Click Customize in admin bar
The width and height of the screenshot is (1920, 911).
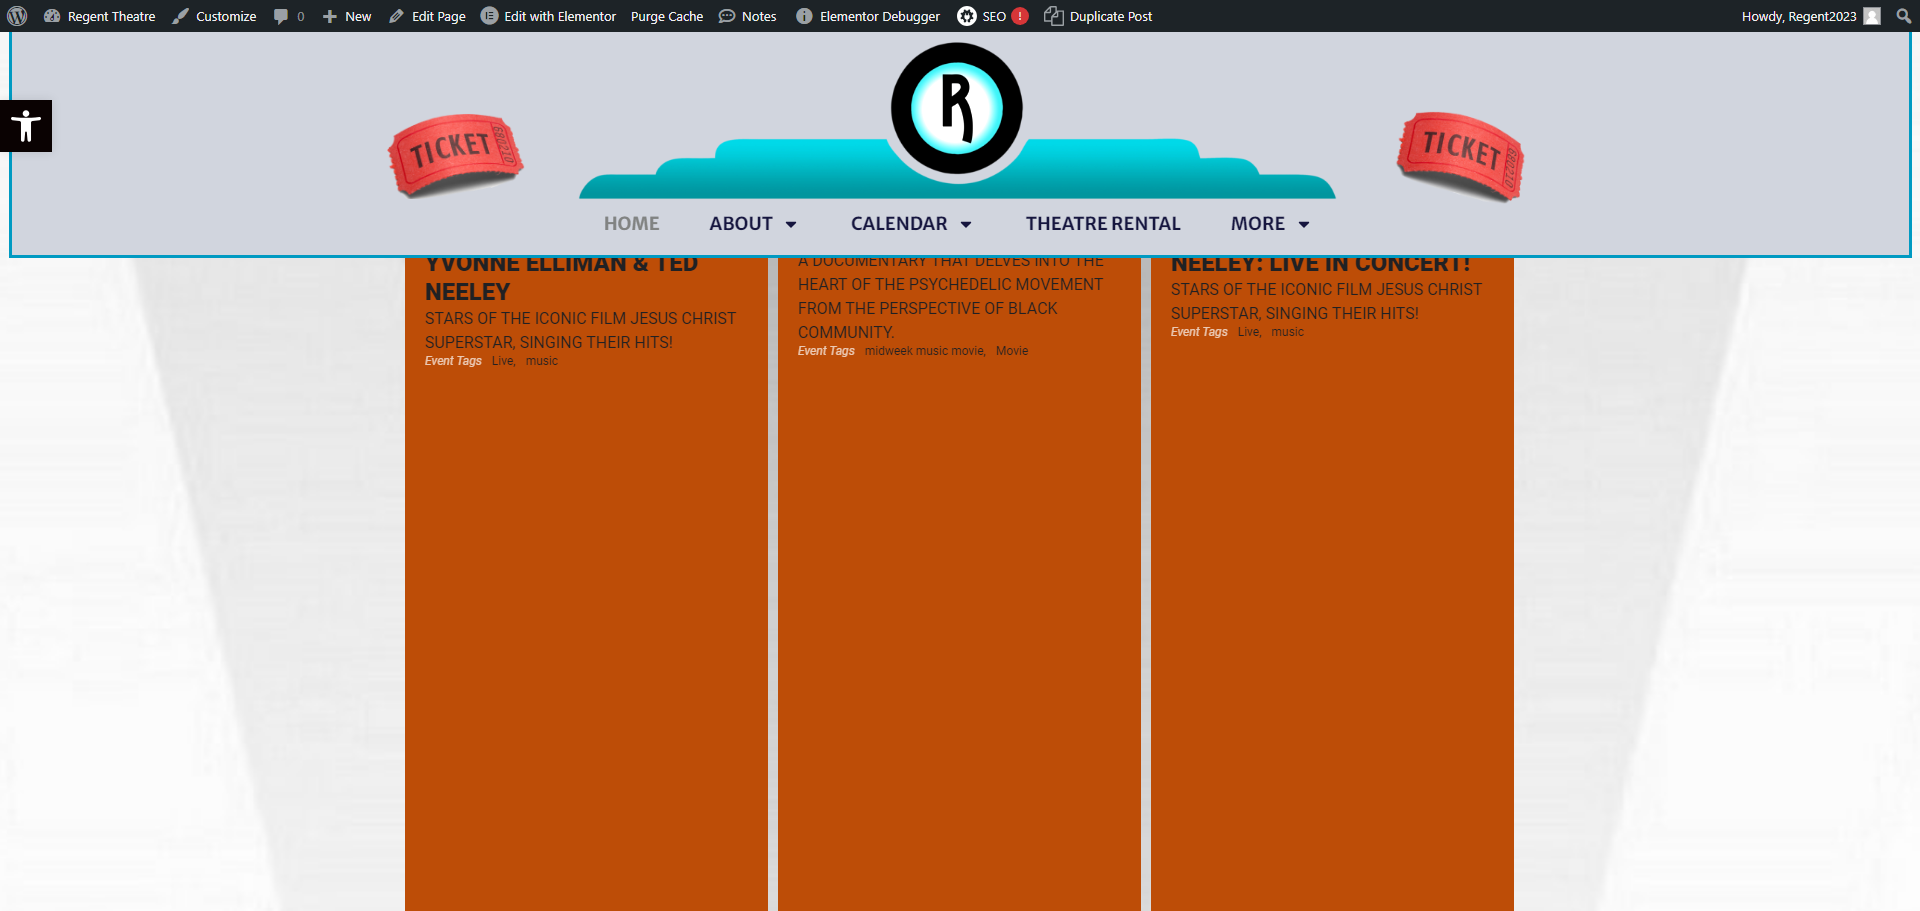214,16
